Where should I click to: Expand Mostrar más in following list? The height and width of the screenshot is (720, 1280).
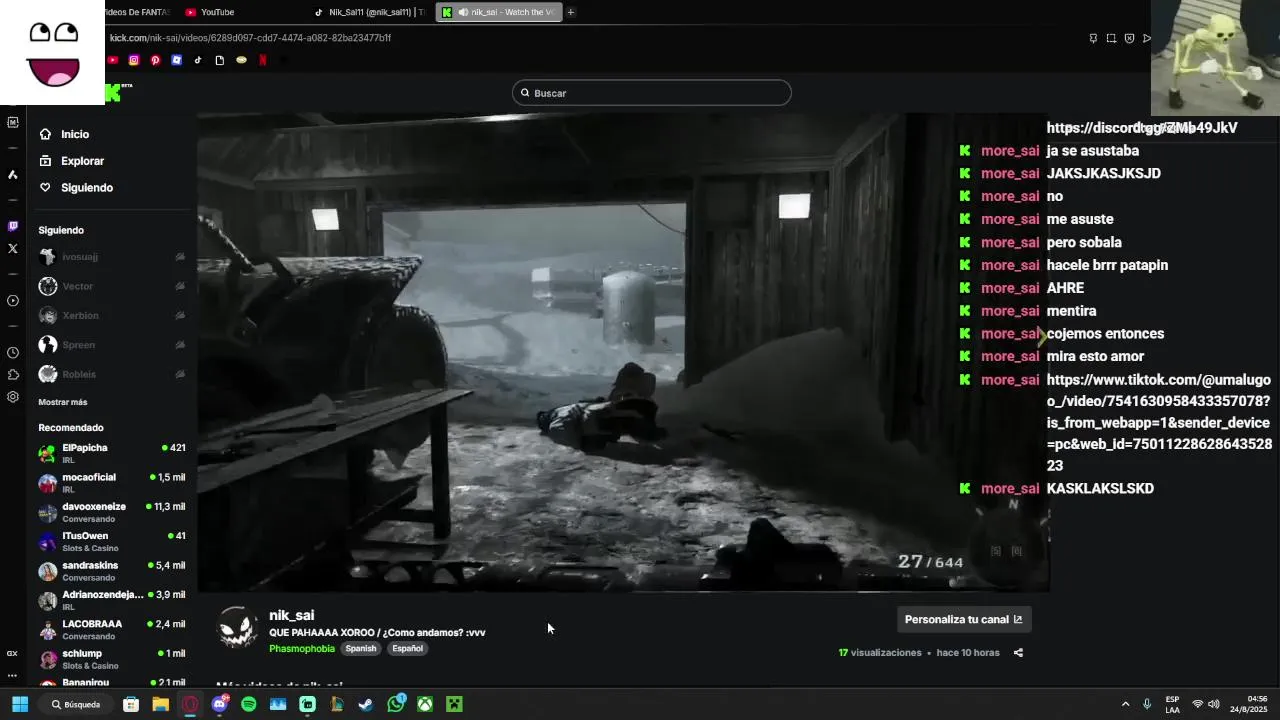[63, 402]
